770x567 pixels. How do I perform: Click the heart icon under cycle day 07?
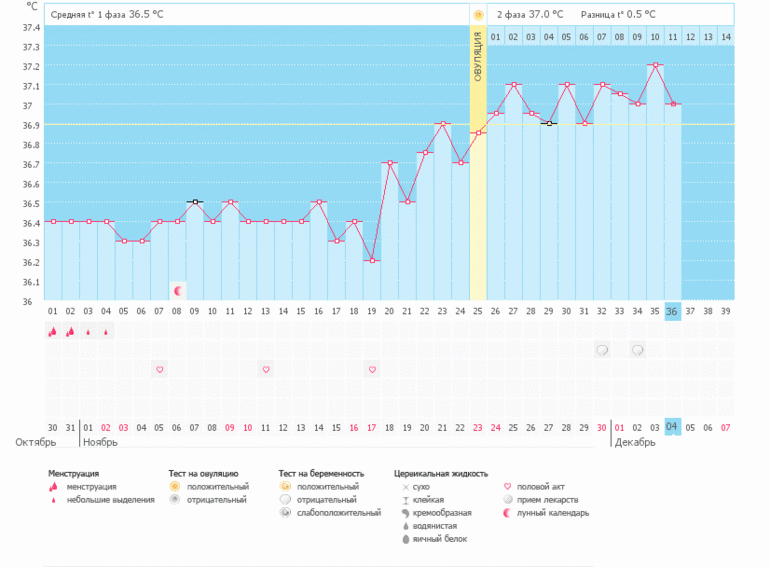pyautogui.click(x=159, y=369)
